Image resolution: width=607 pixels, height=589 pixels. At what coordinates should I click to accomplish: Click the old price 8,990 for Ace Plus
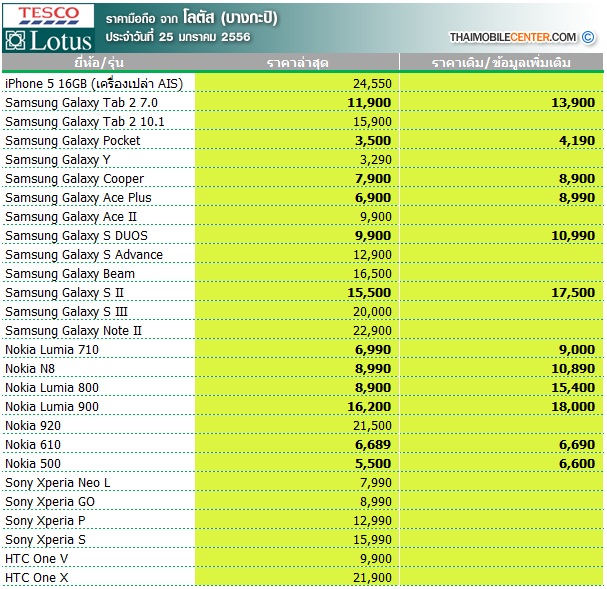coord(577,197)
